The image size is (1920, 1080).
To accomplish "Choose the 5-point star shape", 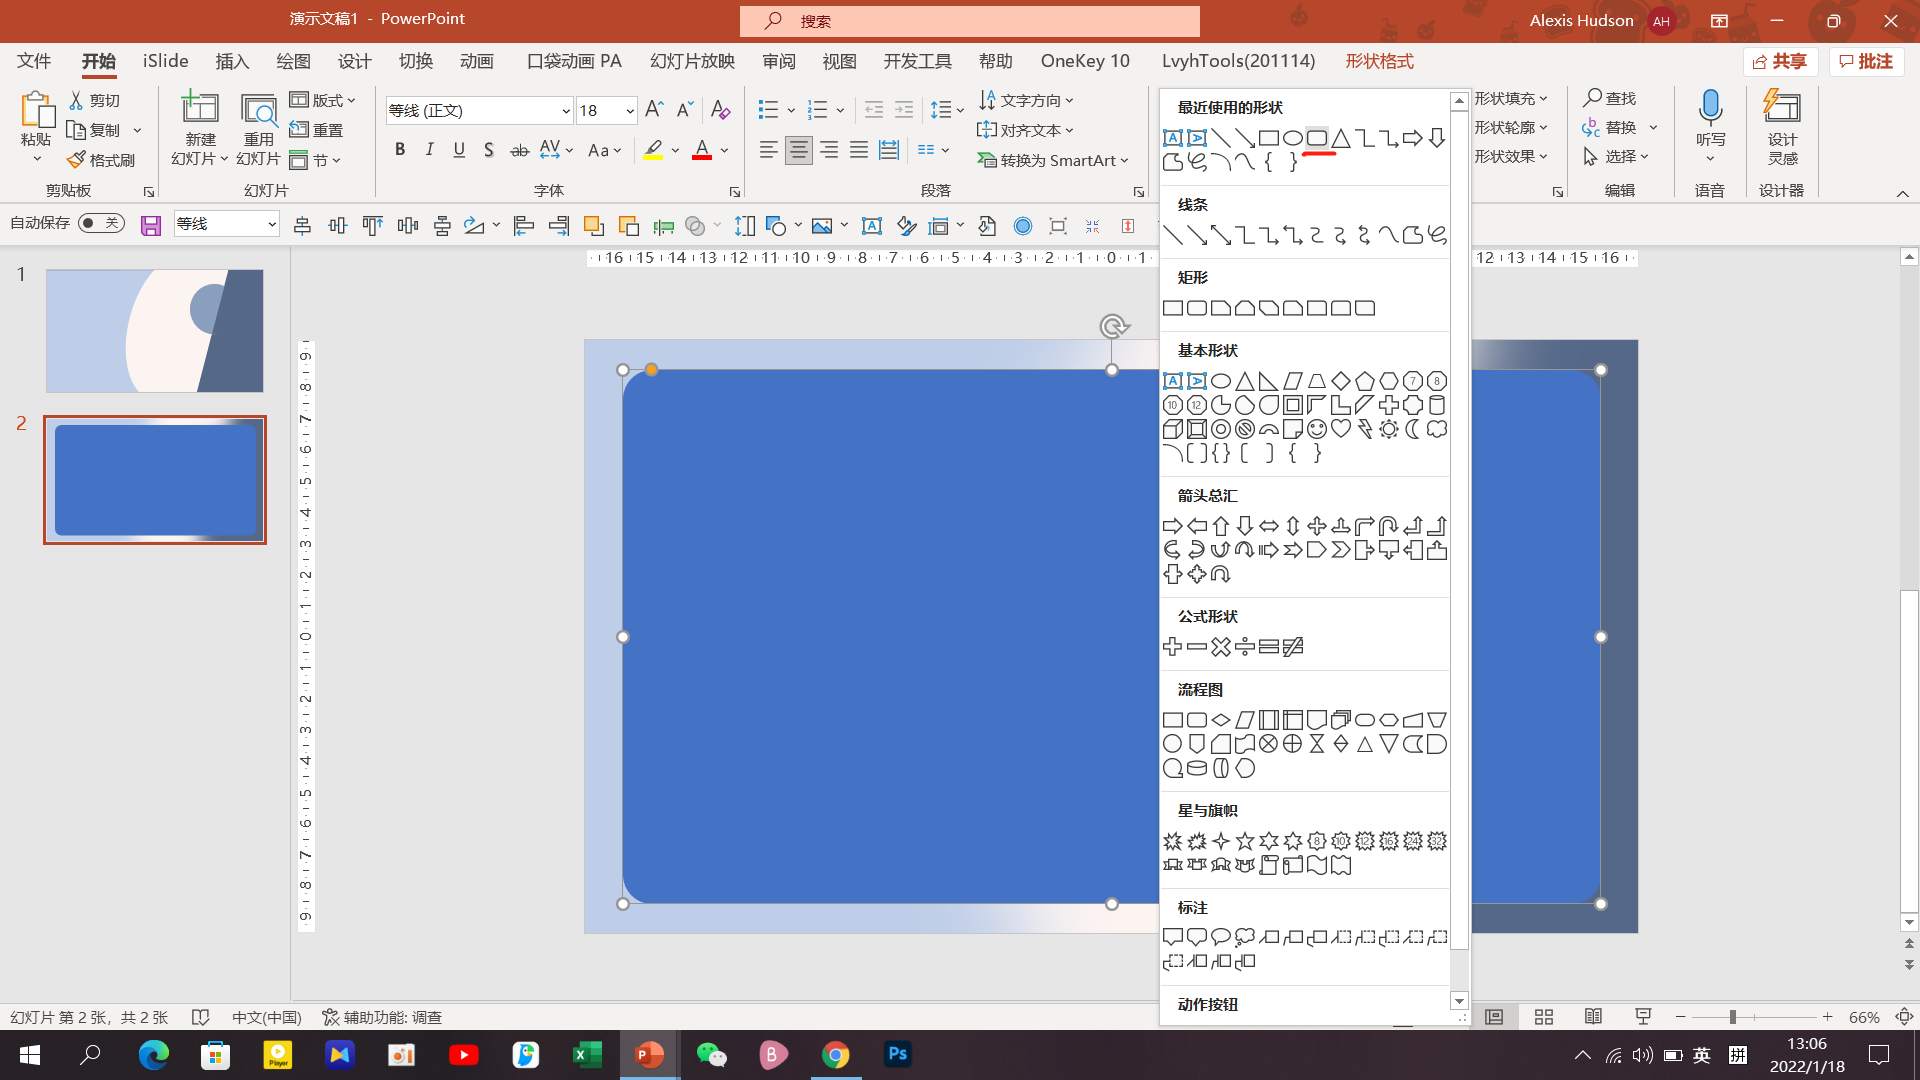I will [x=1244, y=841].
